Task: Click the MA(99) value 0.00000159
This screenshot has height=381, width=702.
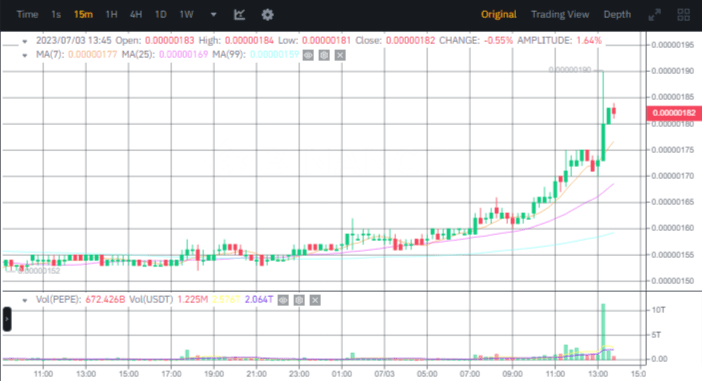Action: point(274,55)
